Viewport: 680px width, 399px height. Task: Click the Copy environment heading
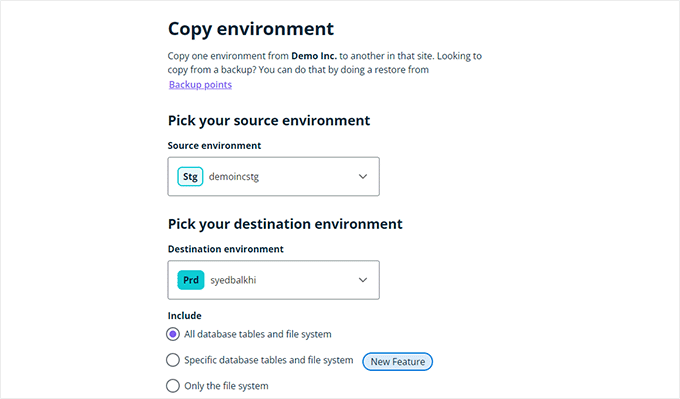point(251,29)
